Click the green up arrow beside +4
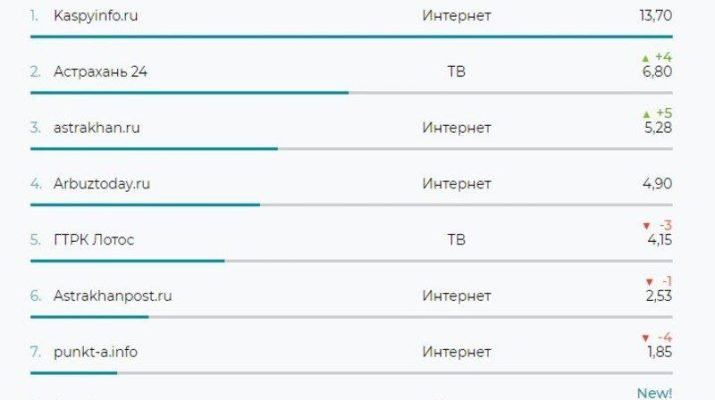The width and height of the screenshot is (715, 400). pyautogui.click(x=645, y=58)
